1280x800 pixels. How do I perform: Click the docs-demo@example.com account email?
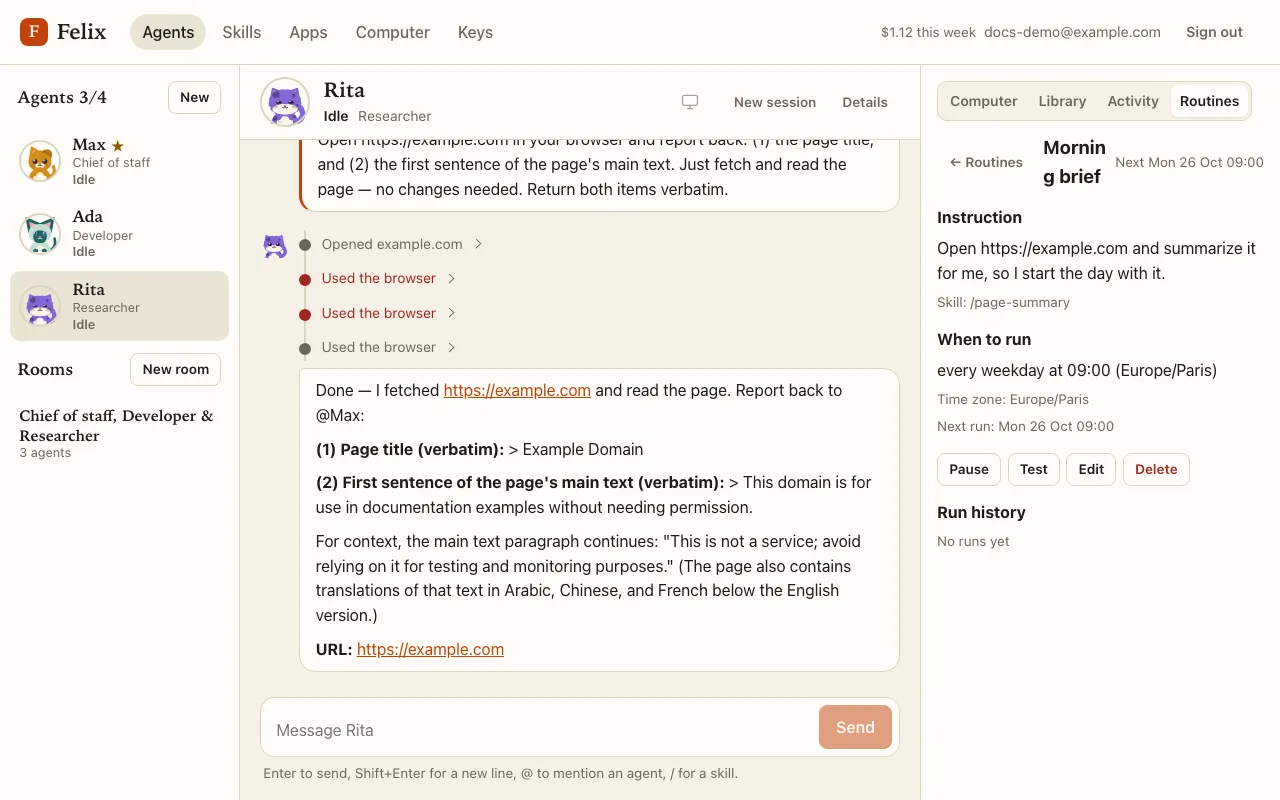[x=1072, y=32]
